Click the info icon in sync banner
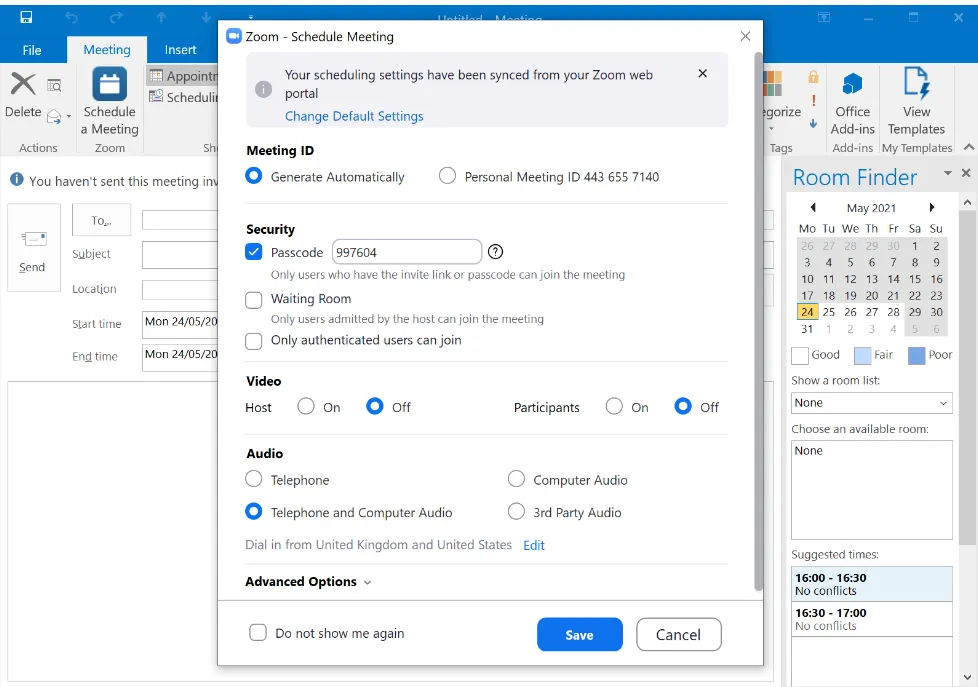 [x=264, y=89]
